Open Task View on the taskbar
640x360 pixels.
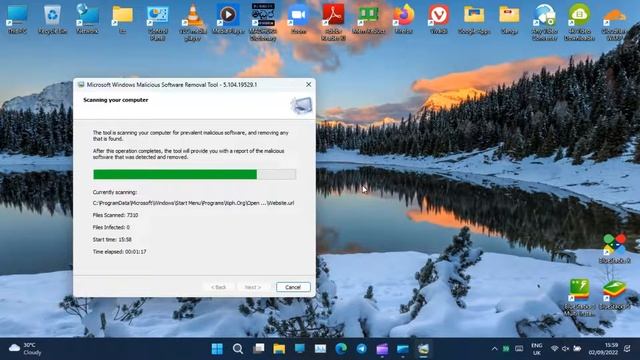258,349
